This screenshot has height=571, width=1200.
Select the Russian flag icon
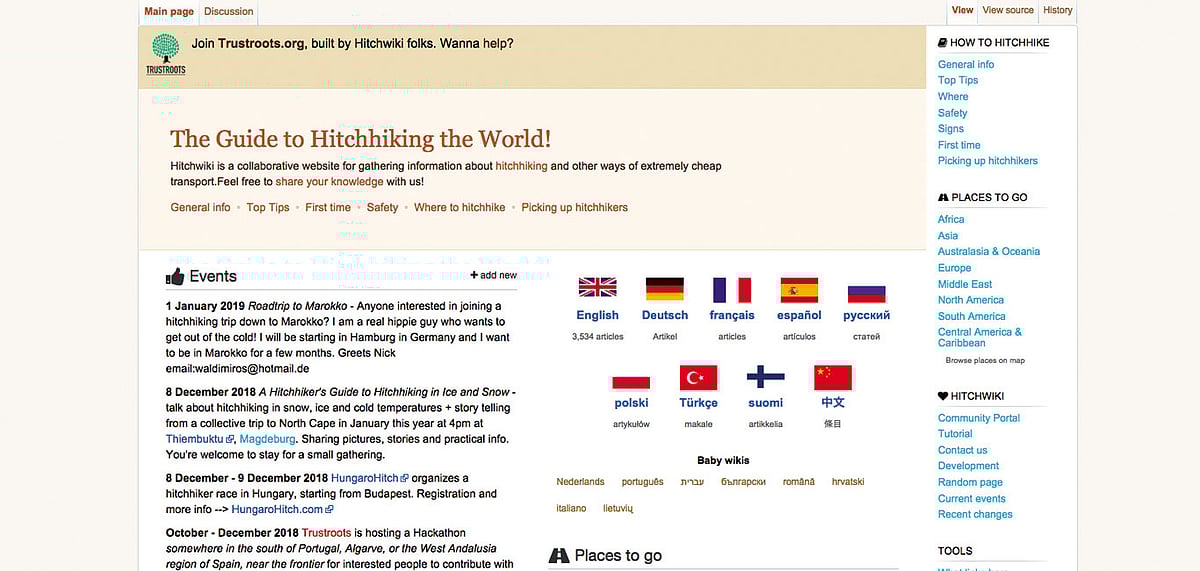click(x=867, y=293)
